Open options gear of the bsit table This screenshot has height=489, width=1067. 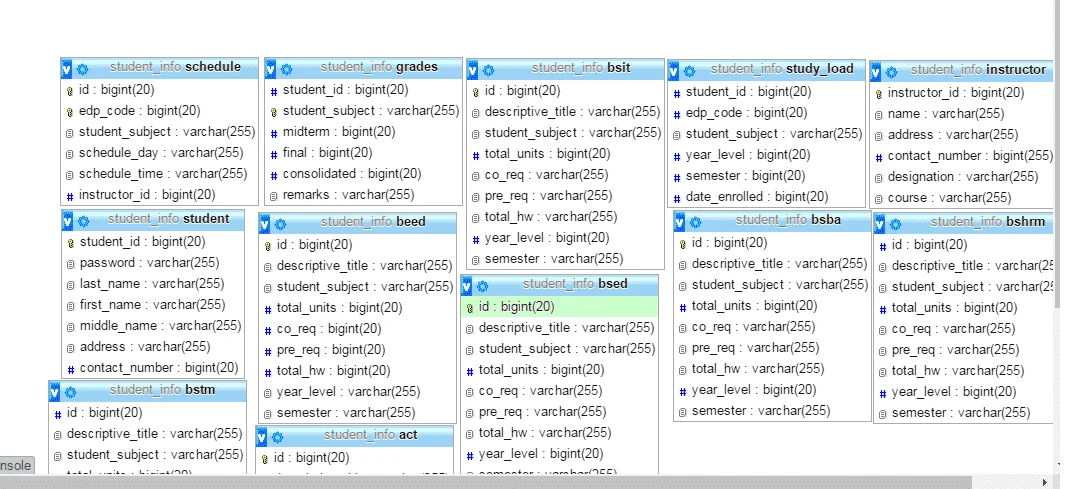coord(489,70)
